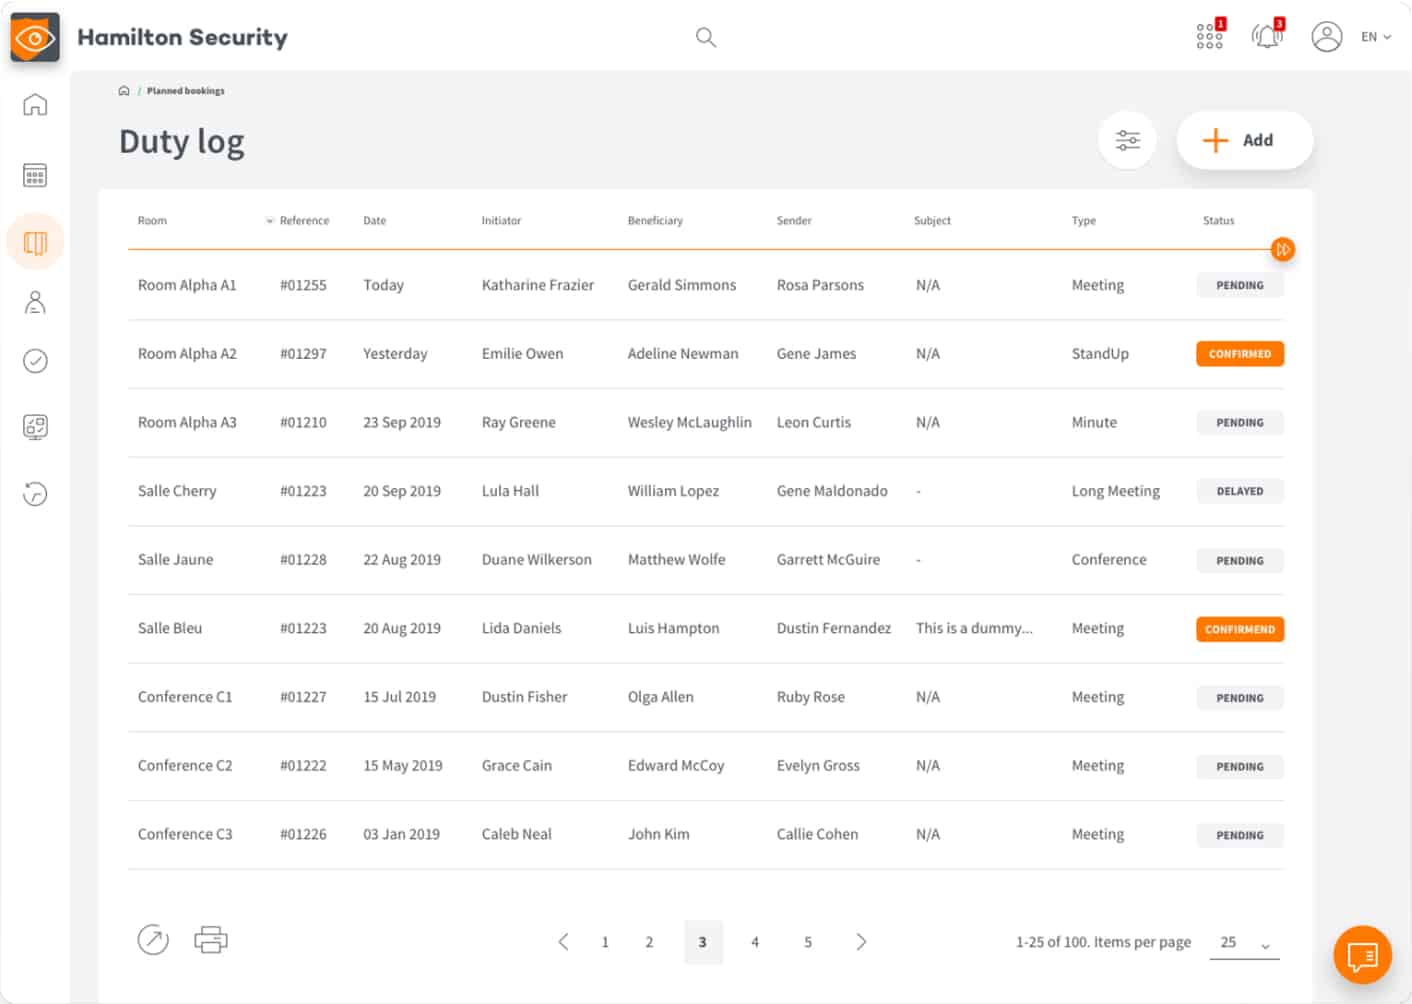Open the filter sliders button
The height and width of the screenshot is (1004, 1412).
coord(1128,140)
